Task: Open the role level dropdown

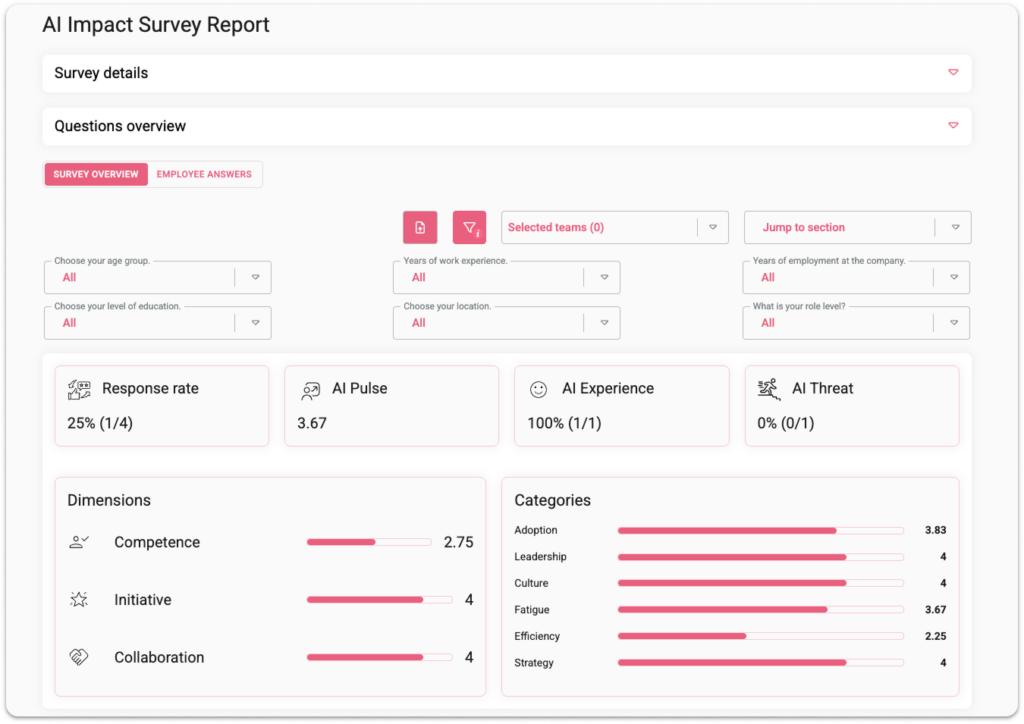Action: (x=856, y=323)
